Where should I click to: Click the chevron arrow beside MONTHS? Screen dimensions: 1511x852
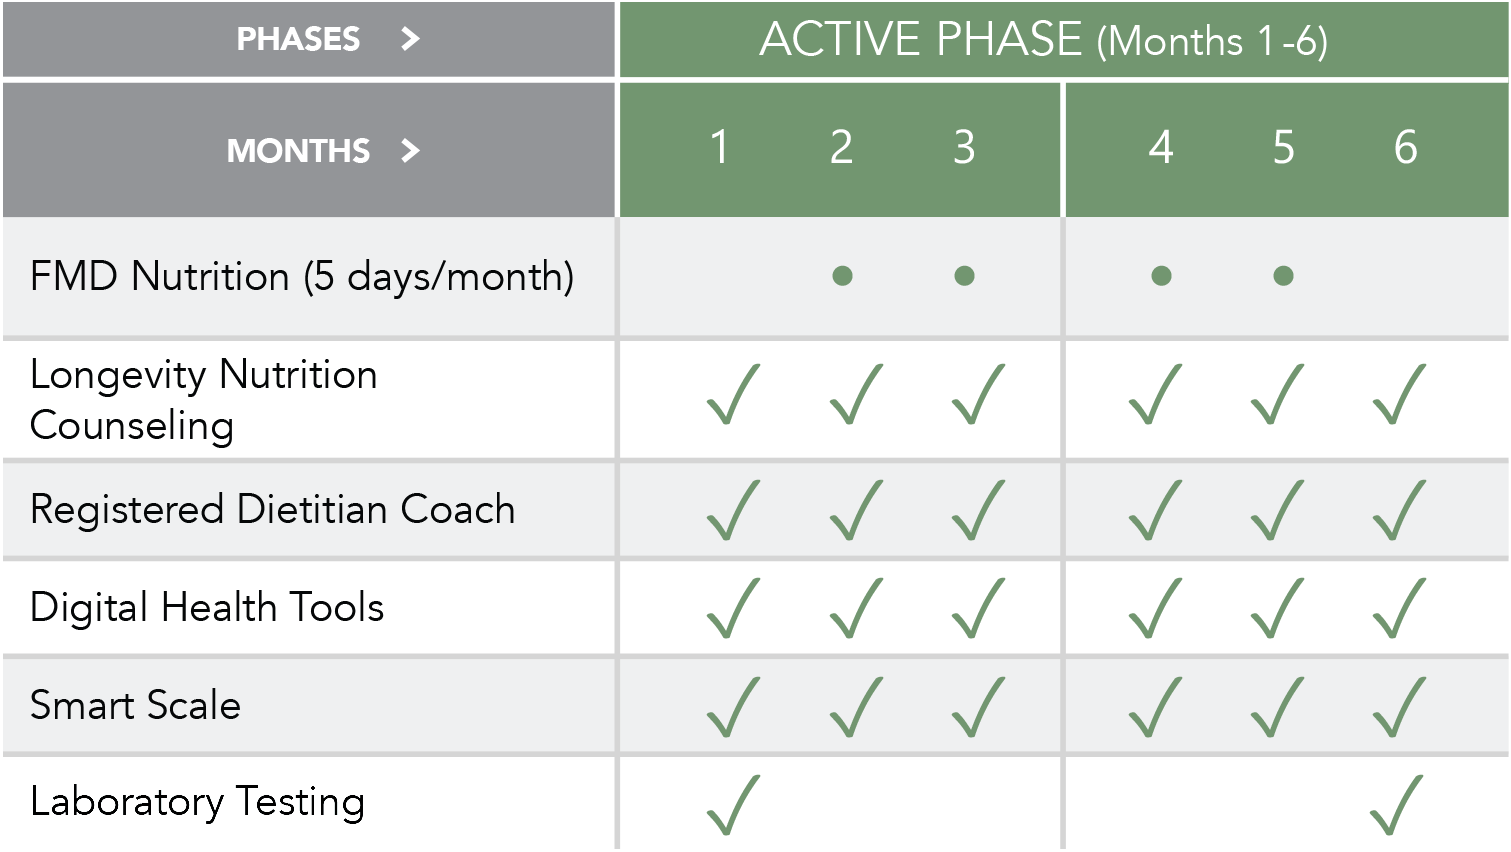click(x=409, y=151)
